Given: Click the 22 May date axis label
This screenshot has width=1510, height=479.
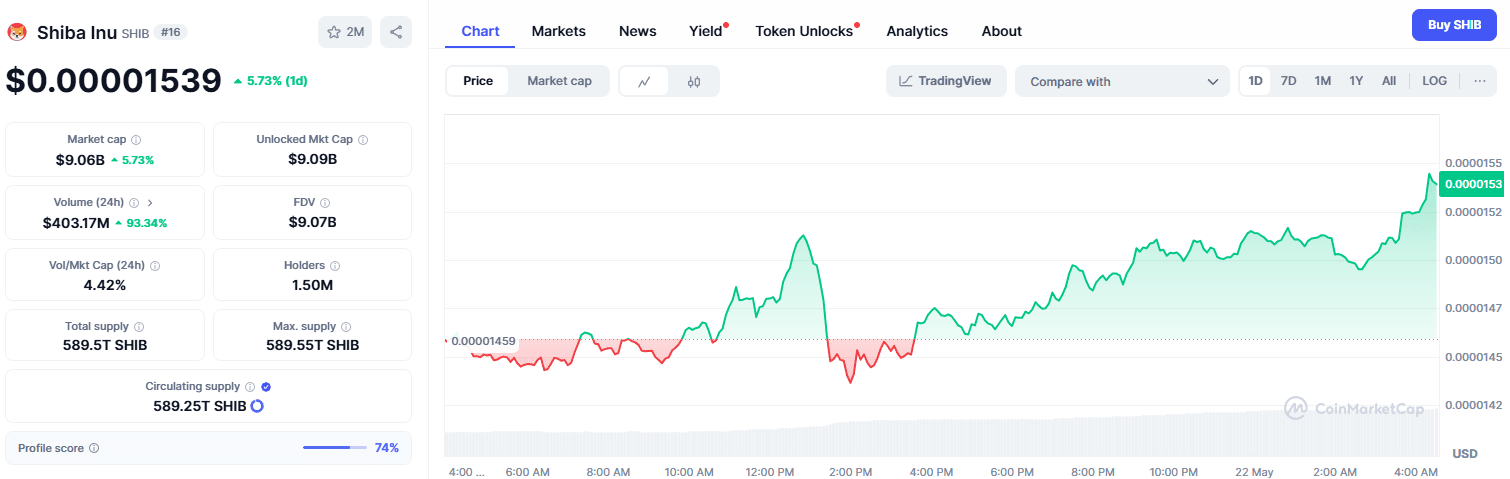Looking at the screenshot, I should click(x=1253, y=472).
